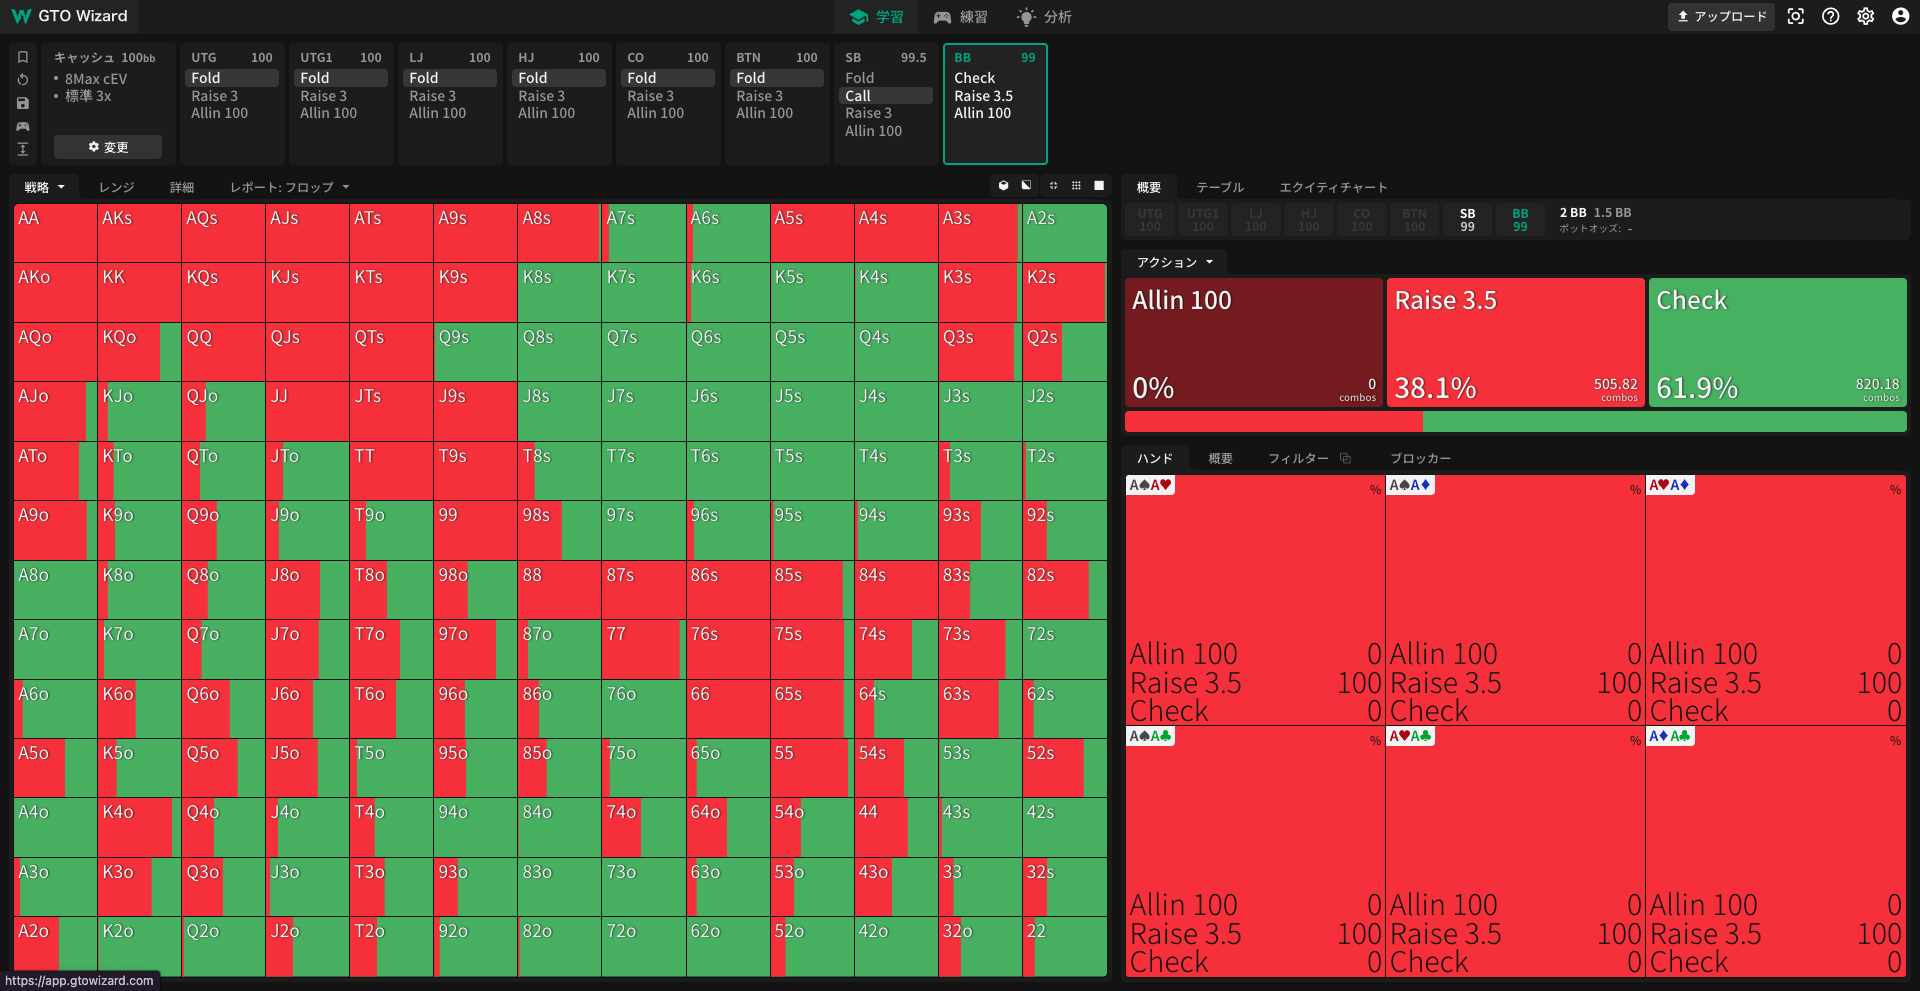Click the cube view icon above matrix
Viewport: 1920px width, 991px height.
[1004, 186]
